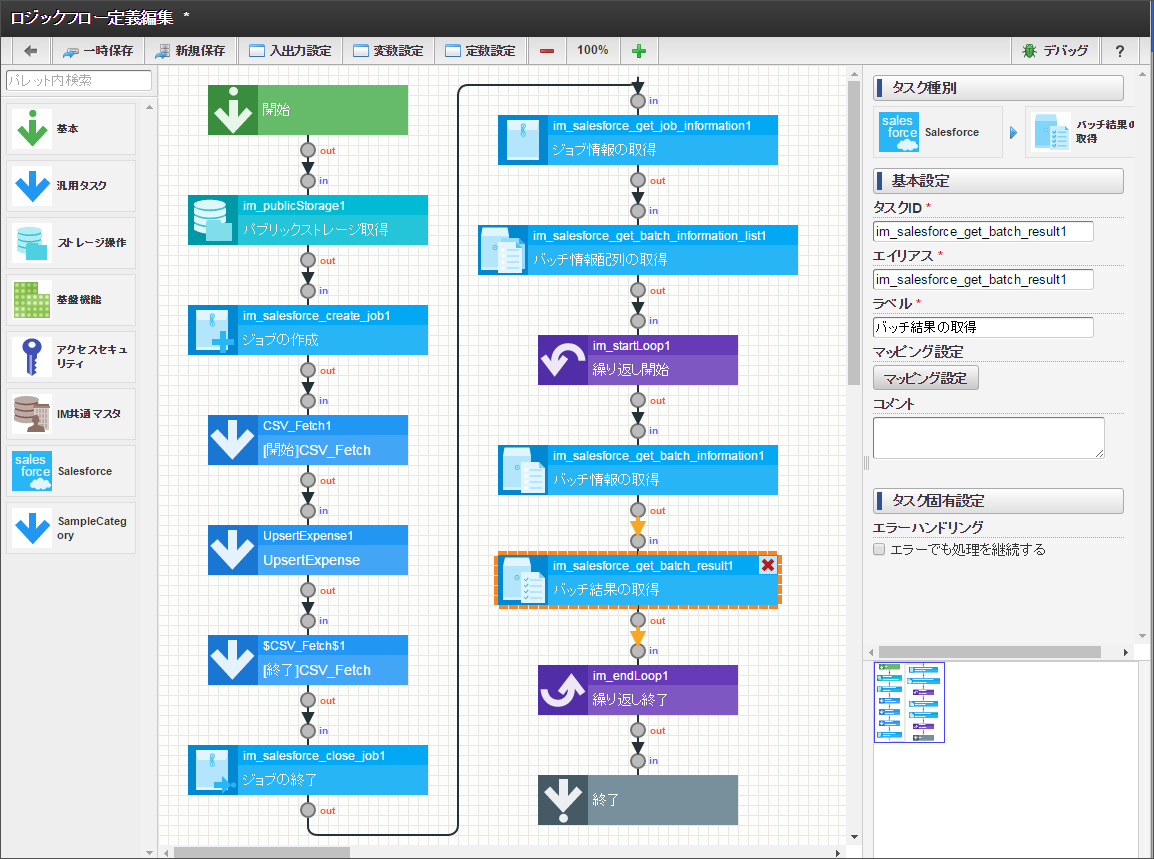Image resolution: width=1154 pixels, height=859 pixels.
Task: Click the property panel horizontal scrollbar
Action: (989, 652)
